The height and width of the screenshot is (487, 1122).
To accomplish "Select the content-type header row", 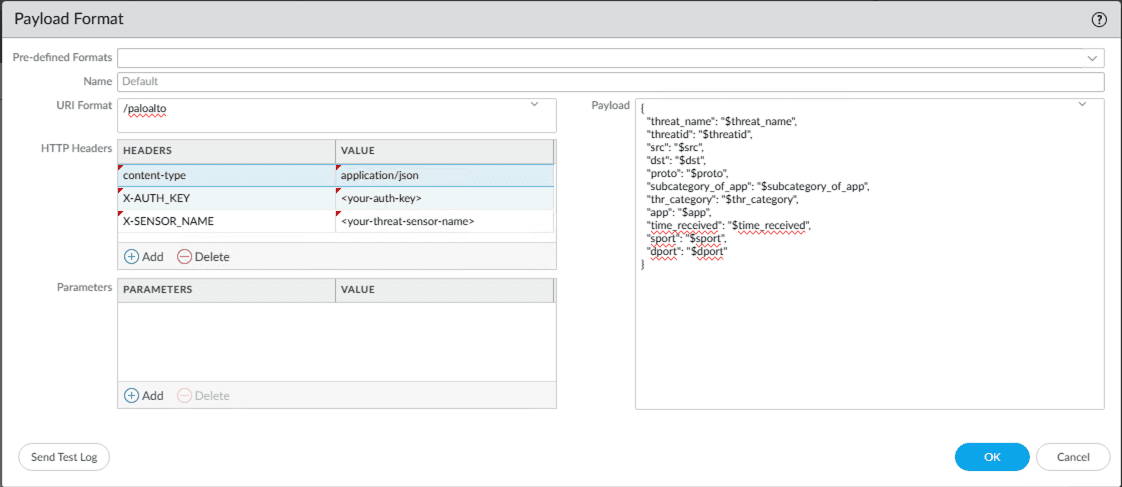I will click(226, 175).
